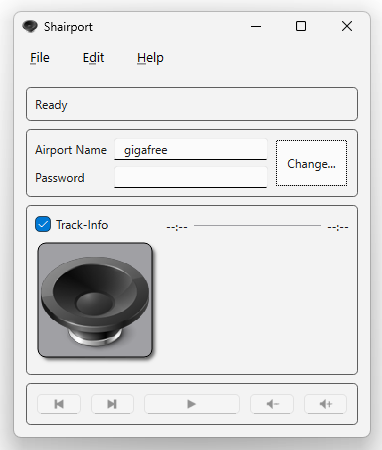
Task: Maximize the Shairport window
Action: tap(301, 26)
